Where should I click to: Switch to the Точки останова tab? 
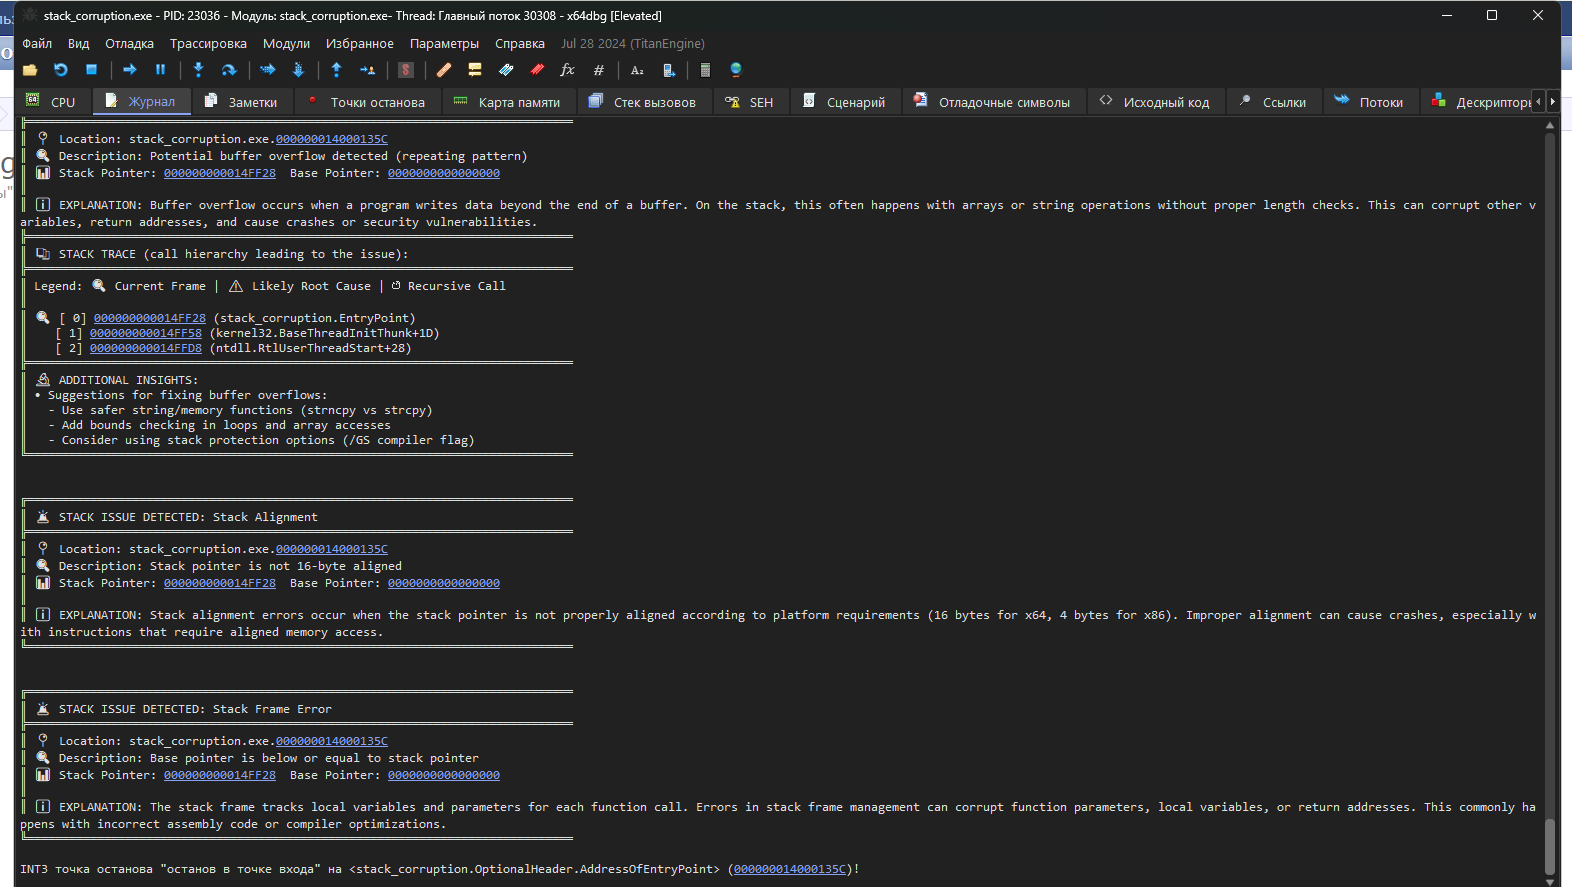(367, 102)
